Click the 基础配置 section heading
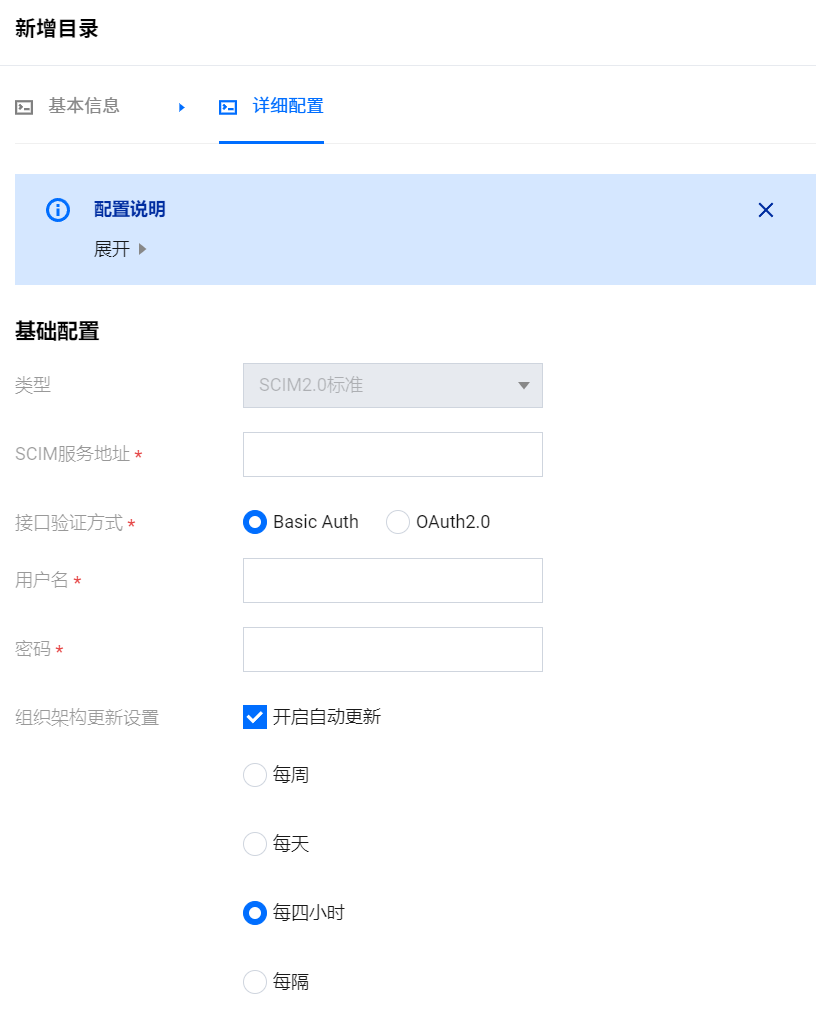 pos(57,331)
